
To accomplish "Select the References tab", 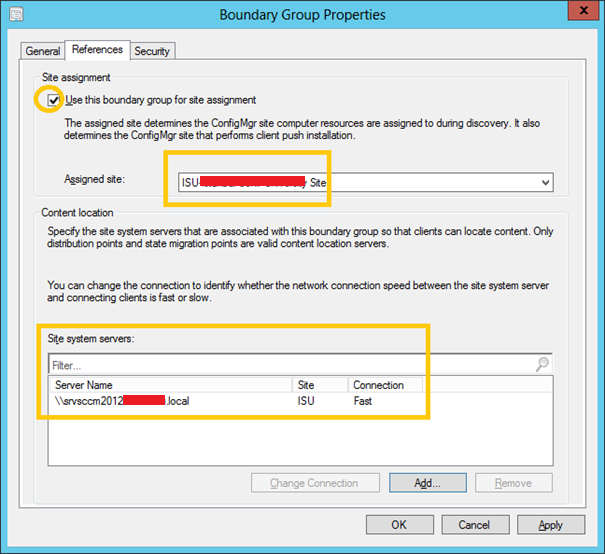I will click(97, 50).
